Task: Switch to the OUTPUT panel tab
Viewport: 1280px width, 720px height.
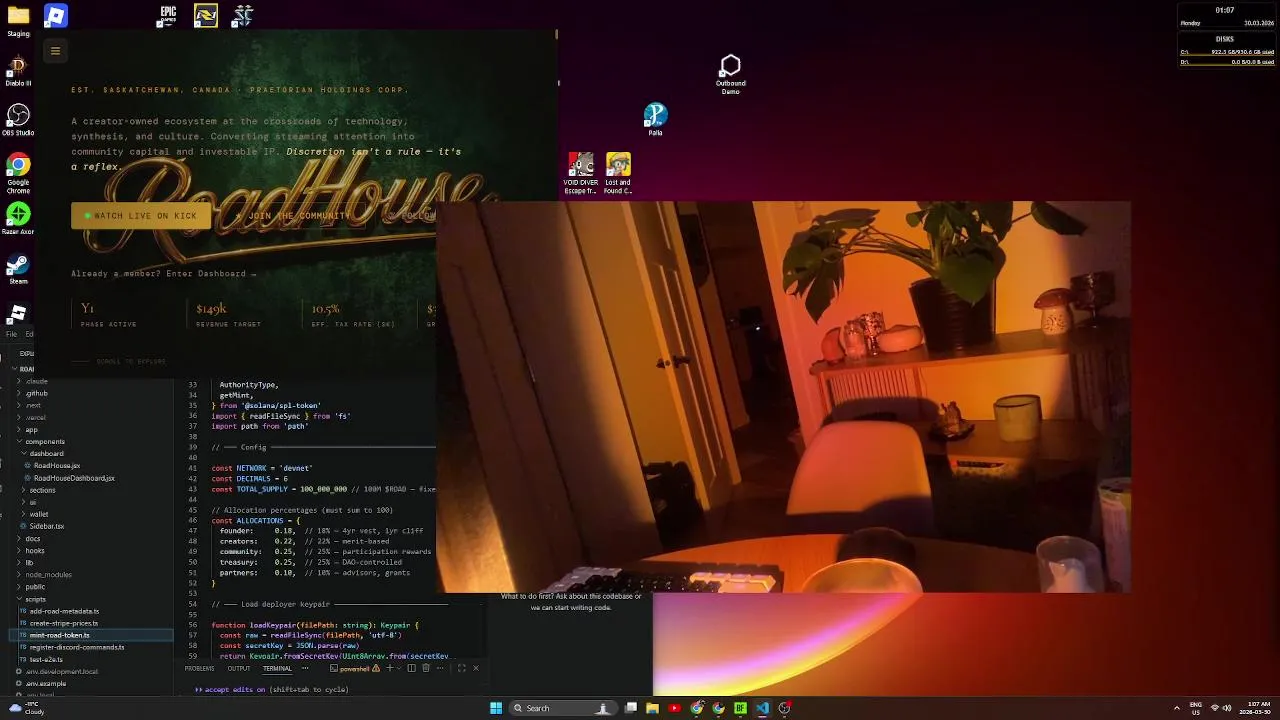Action: click(x=239, y=668)
